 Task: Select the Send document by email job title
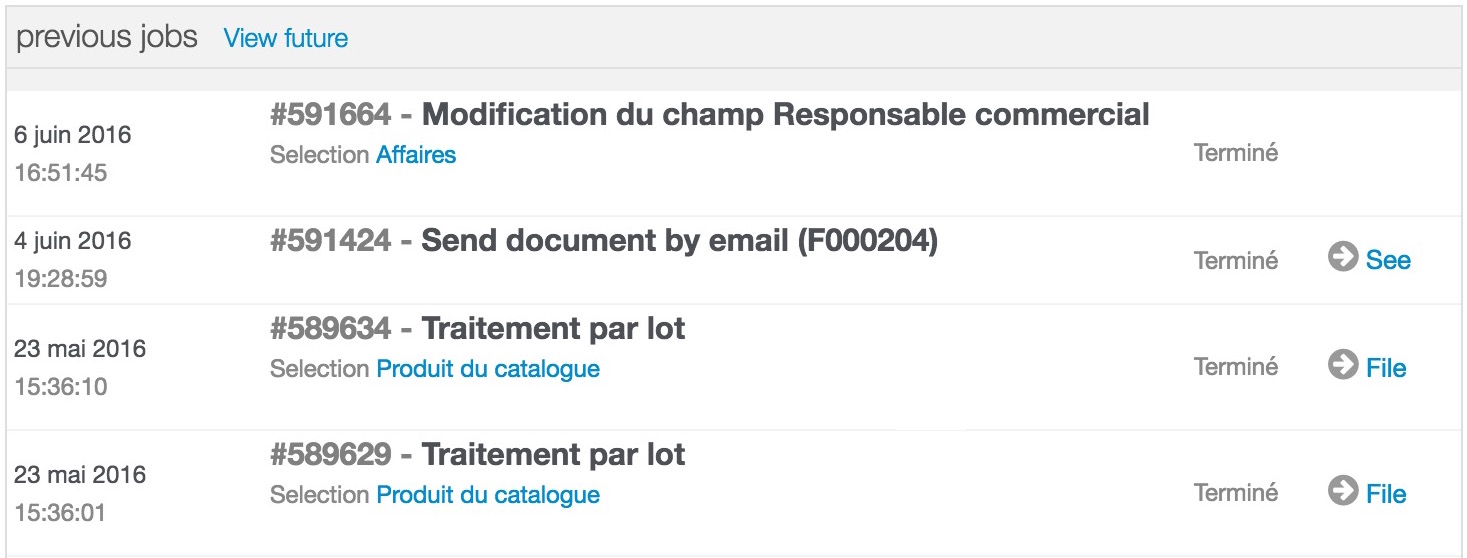tap(604, 241)
